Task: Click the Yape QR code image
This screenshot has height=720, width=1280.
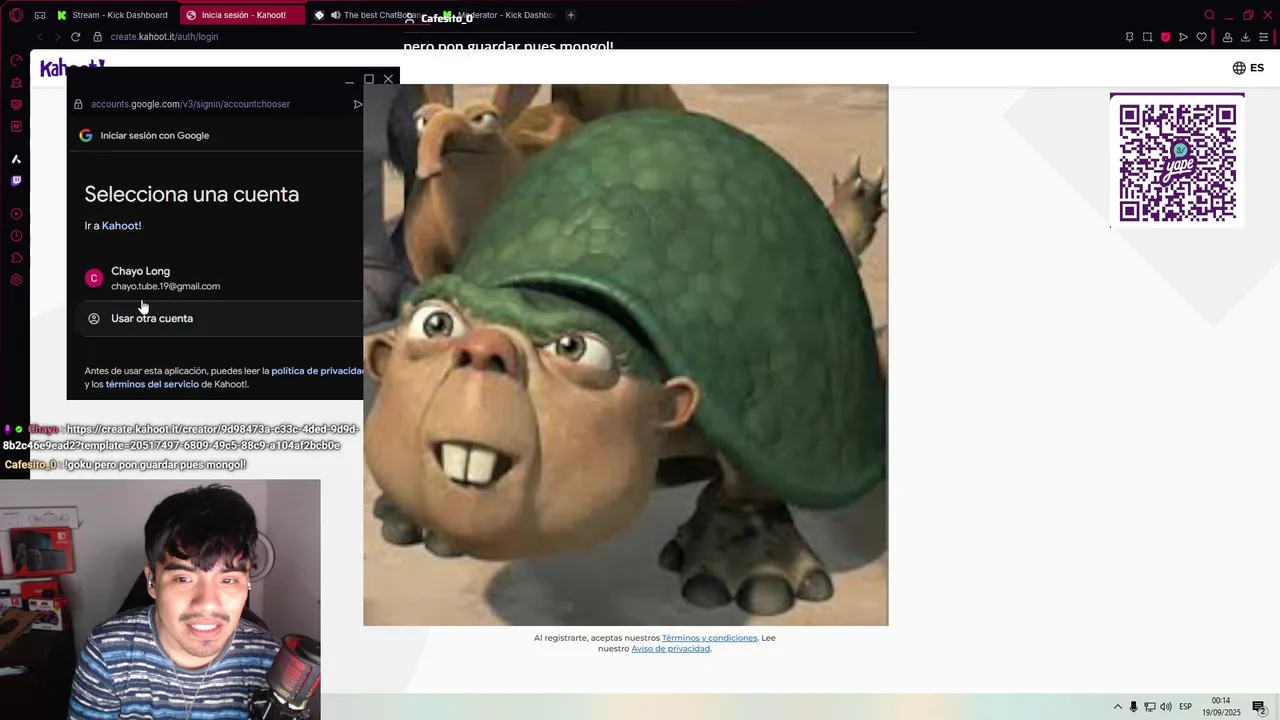Action: coord(1177,161)
